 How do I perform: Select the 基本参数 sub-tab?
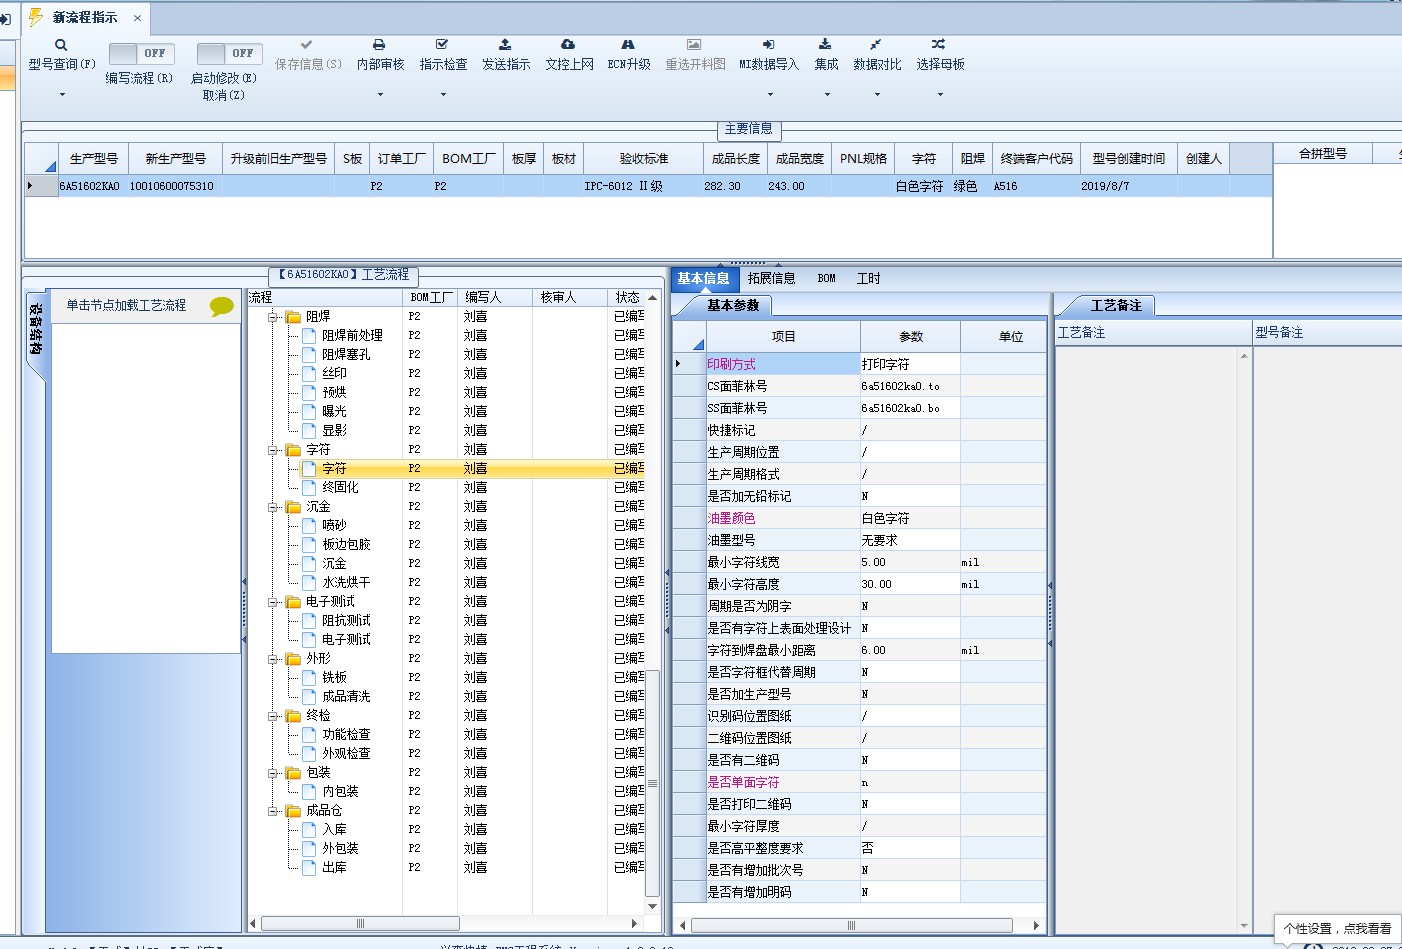(733, 306)
